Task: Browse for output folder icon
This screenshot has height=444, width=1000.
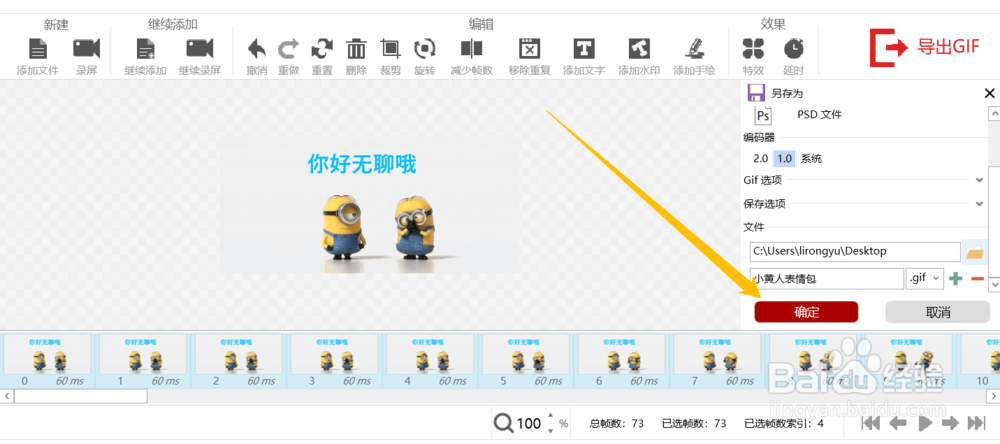Action: click(974, 253)
